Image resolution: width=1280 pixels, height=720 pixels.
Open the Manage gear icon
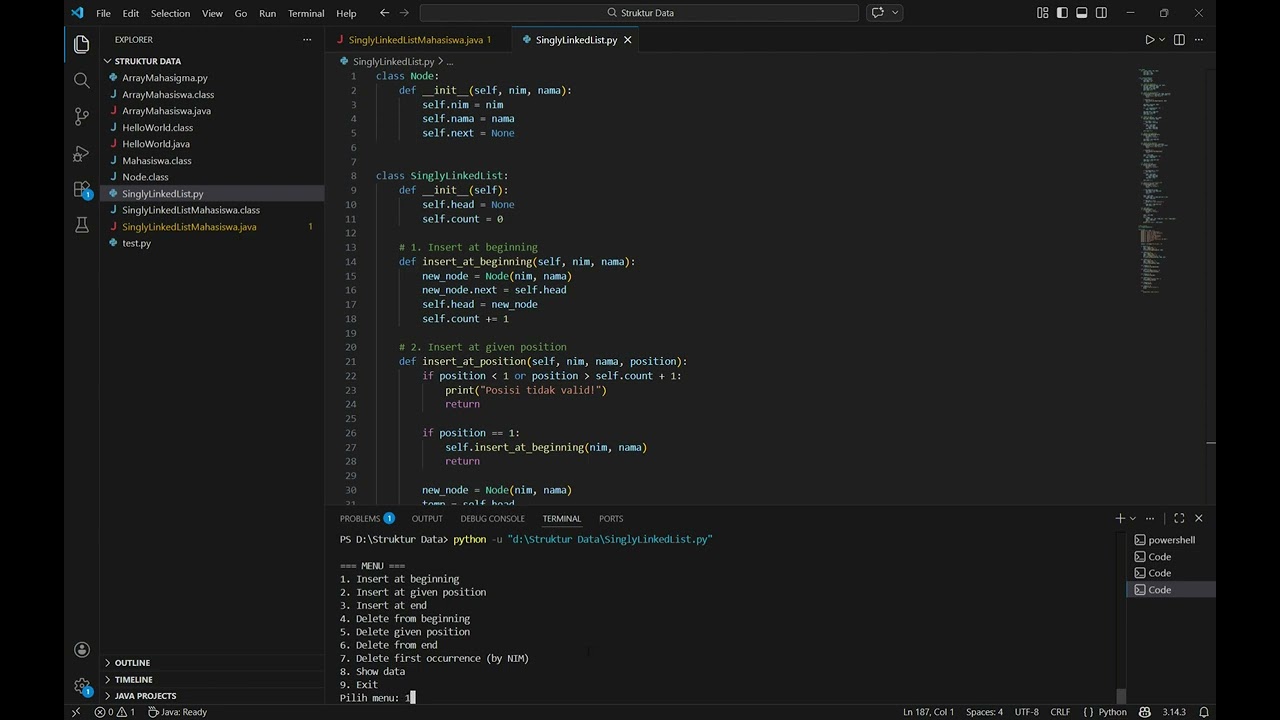[82, 686]
